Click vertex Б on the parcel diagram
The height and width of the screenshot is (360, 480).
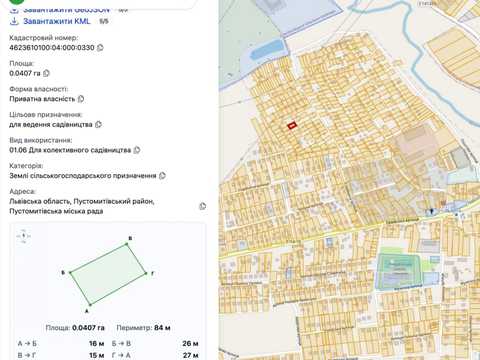point(70,273)
